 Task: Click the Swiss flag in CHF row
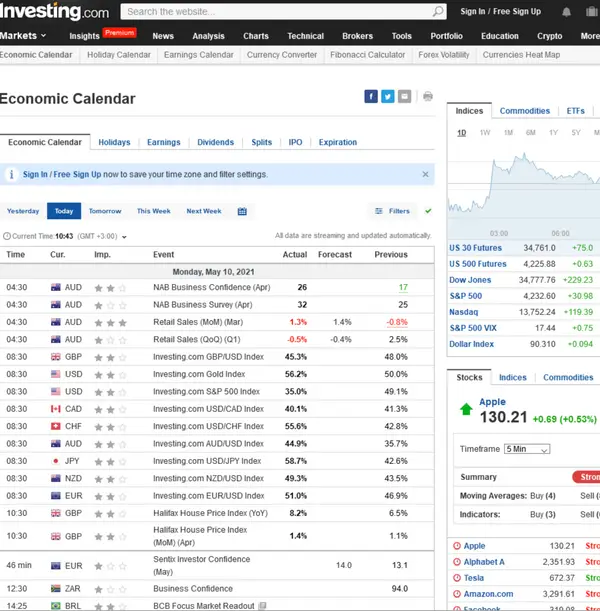[x=56, y=426]
